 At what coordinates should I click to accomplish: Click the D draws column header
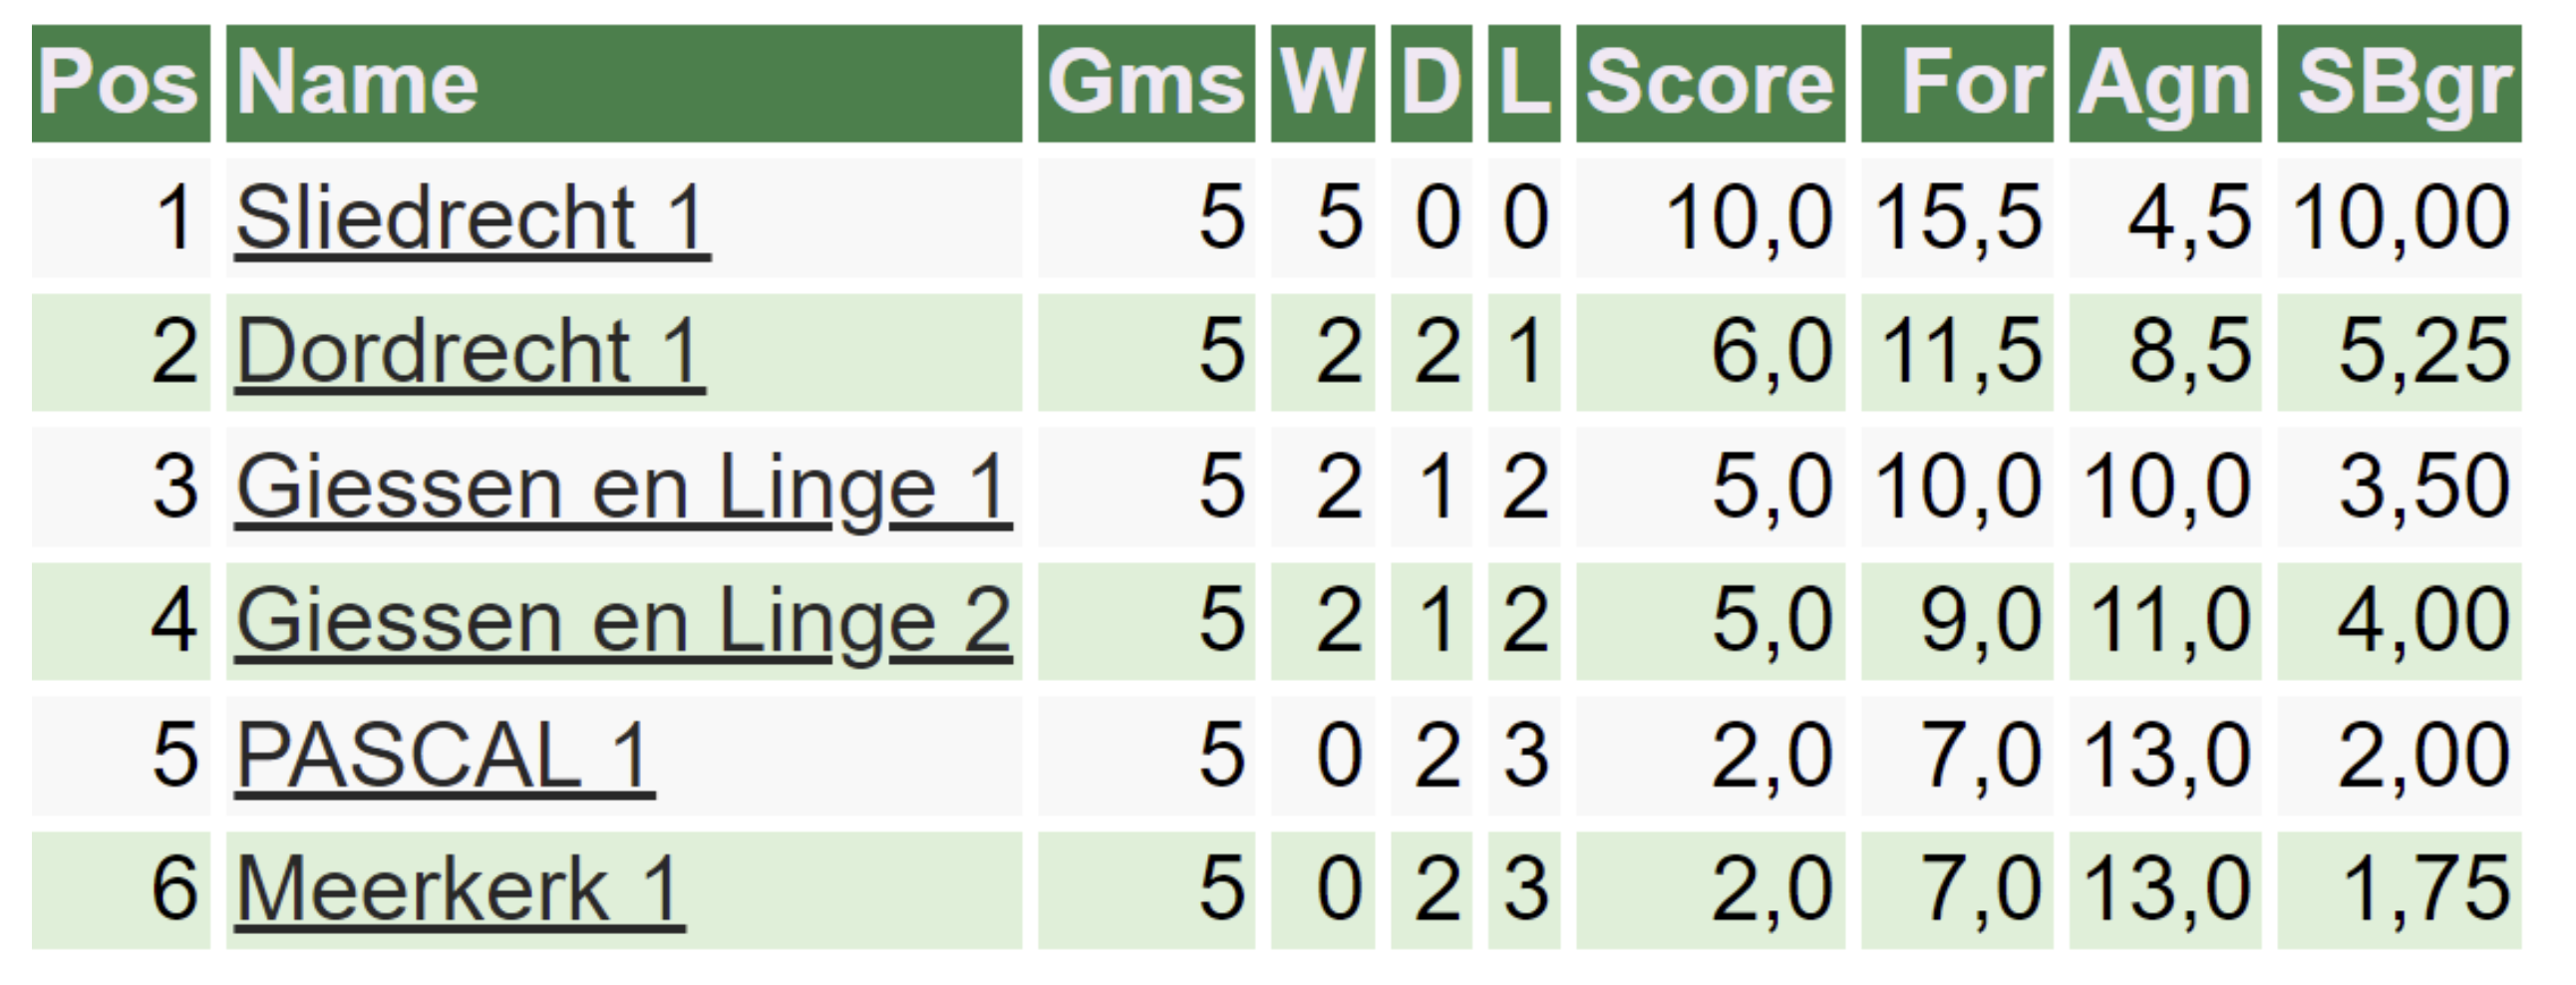click(1431, 84)
